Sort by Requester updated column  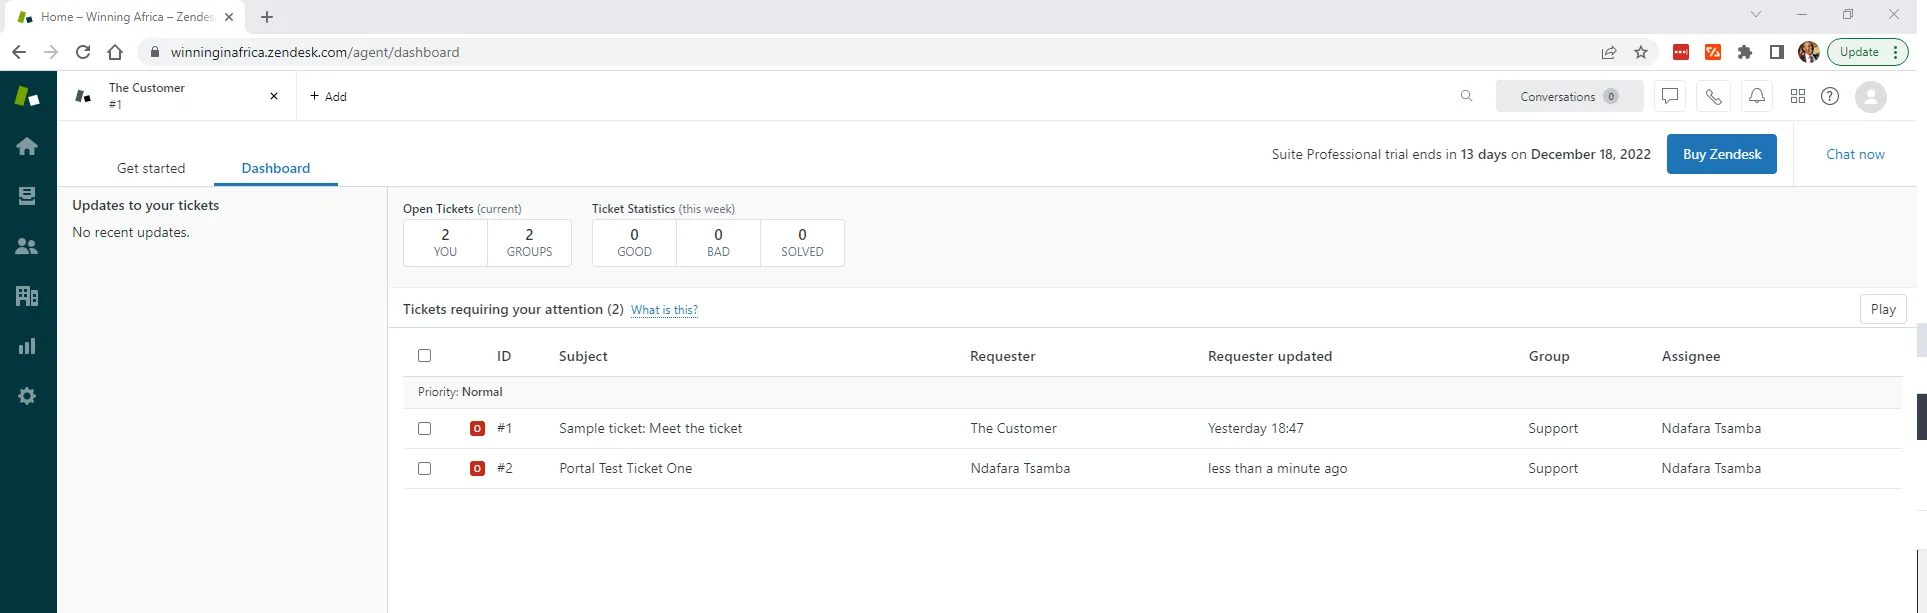tap(1269, 356)
